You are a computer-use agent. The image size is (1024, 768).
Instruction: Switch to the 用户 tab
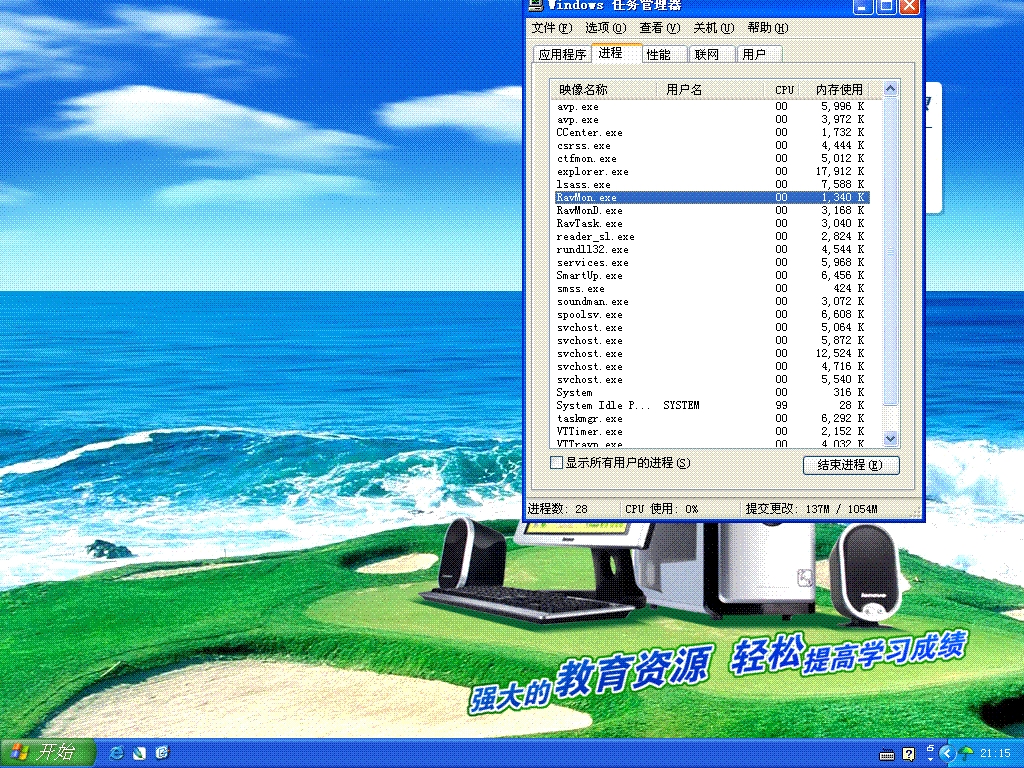point(759,54)
